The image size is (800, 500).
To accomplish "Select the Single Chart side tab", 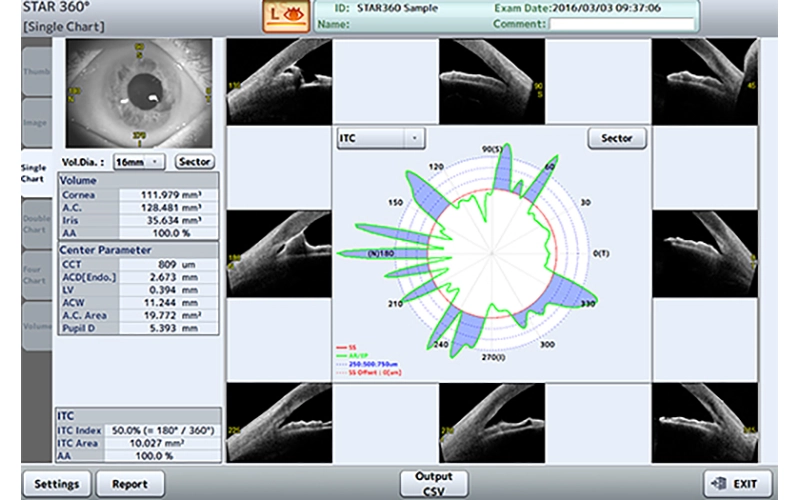I will pyautogui.click(x=37, y=173).
